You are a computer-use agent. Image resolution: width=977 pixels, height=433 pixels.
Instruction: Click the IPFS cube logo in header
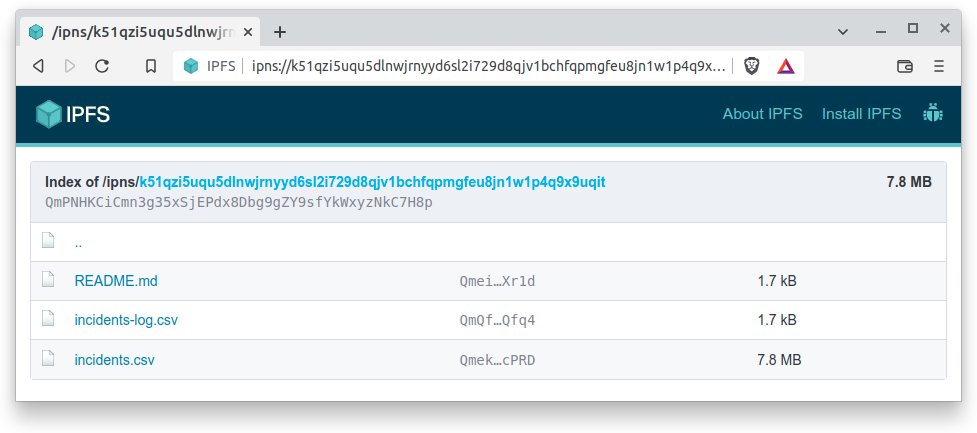click(x=49, y=114)
